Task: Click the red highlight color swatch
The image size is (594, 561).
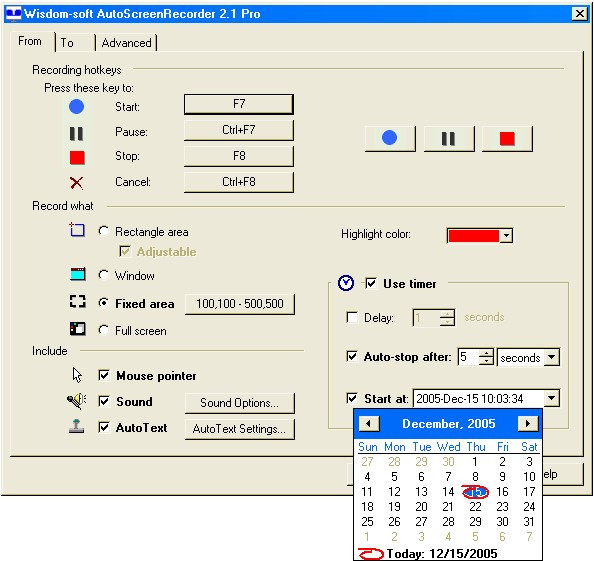Action: [x=474, y=236]
